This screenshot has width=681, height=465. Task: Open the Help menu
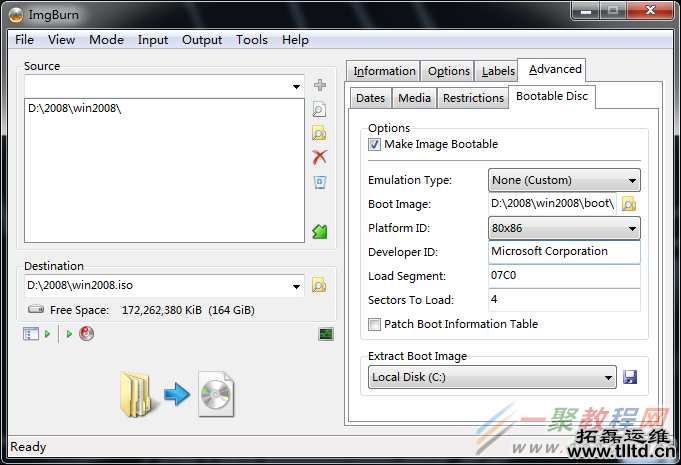coord(295,40)
